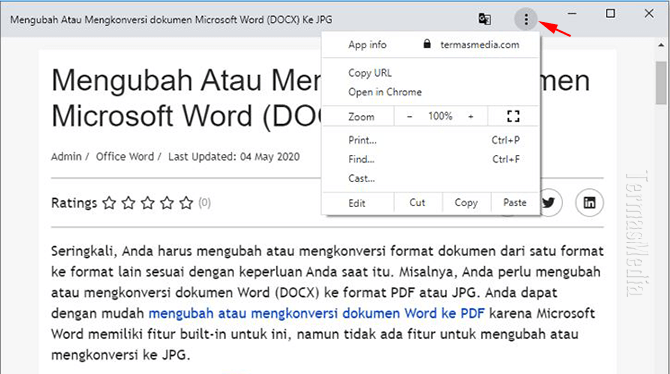
Task: Close the app window
Action: (649, 14)
